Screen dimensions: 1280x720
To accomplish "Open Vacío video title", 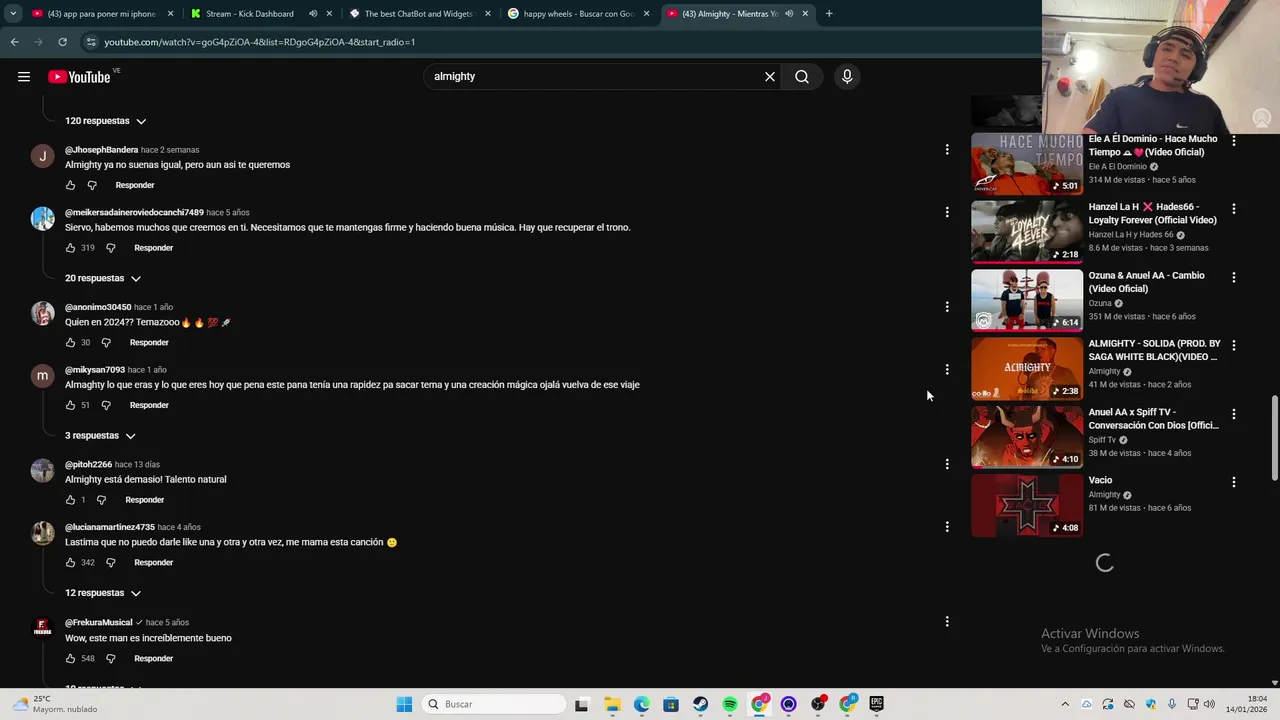I will coord(1100,481).
